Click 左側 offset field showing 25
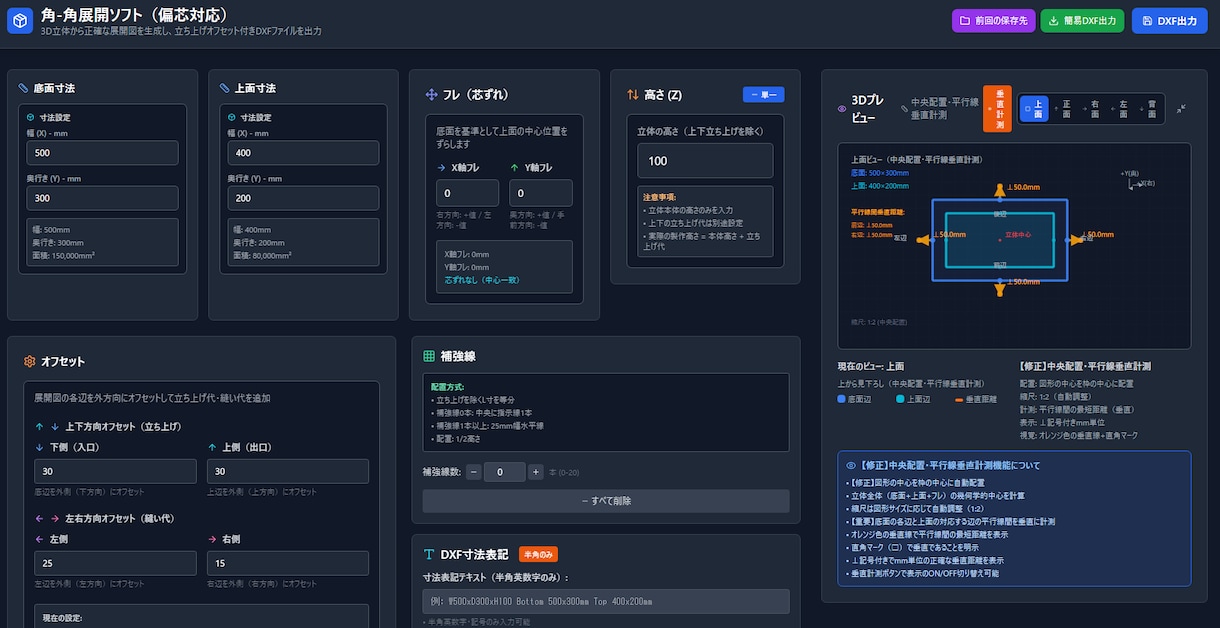 115,564
